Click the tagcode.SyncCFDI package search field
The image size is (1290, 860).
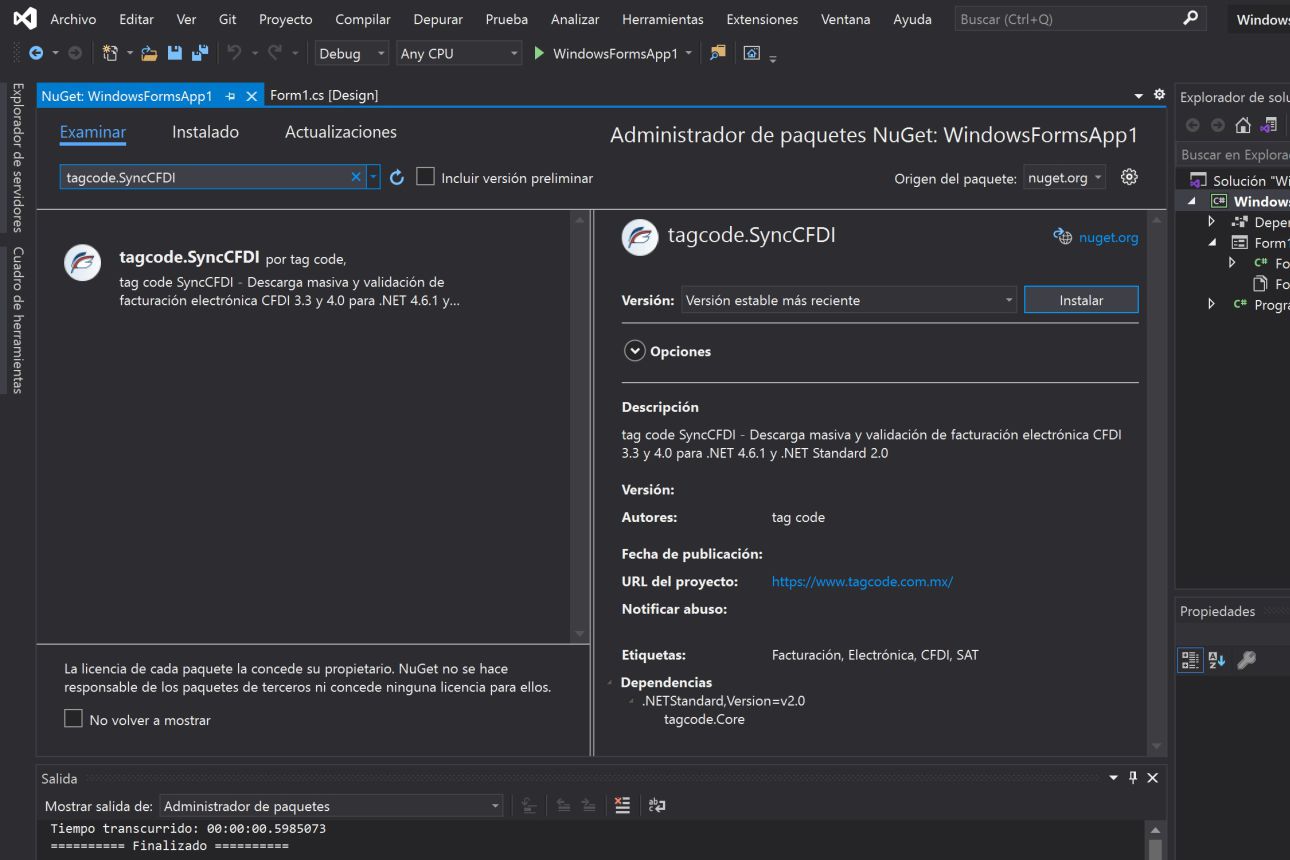coord(204,177)
